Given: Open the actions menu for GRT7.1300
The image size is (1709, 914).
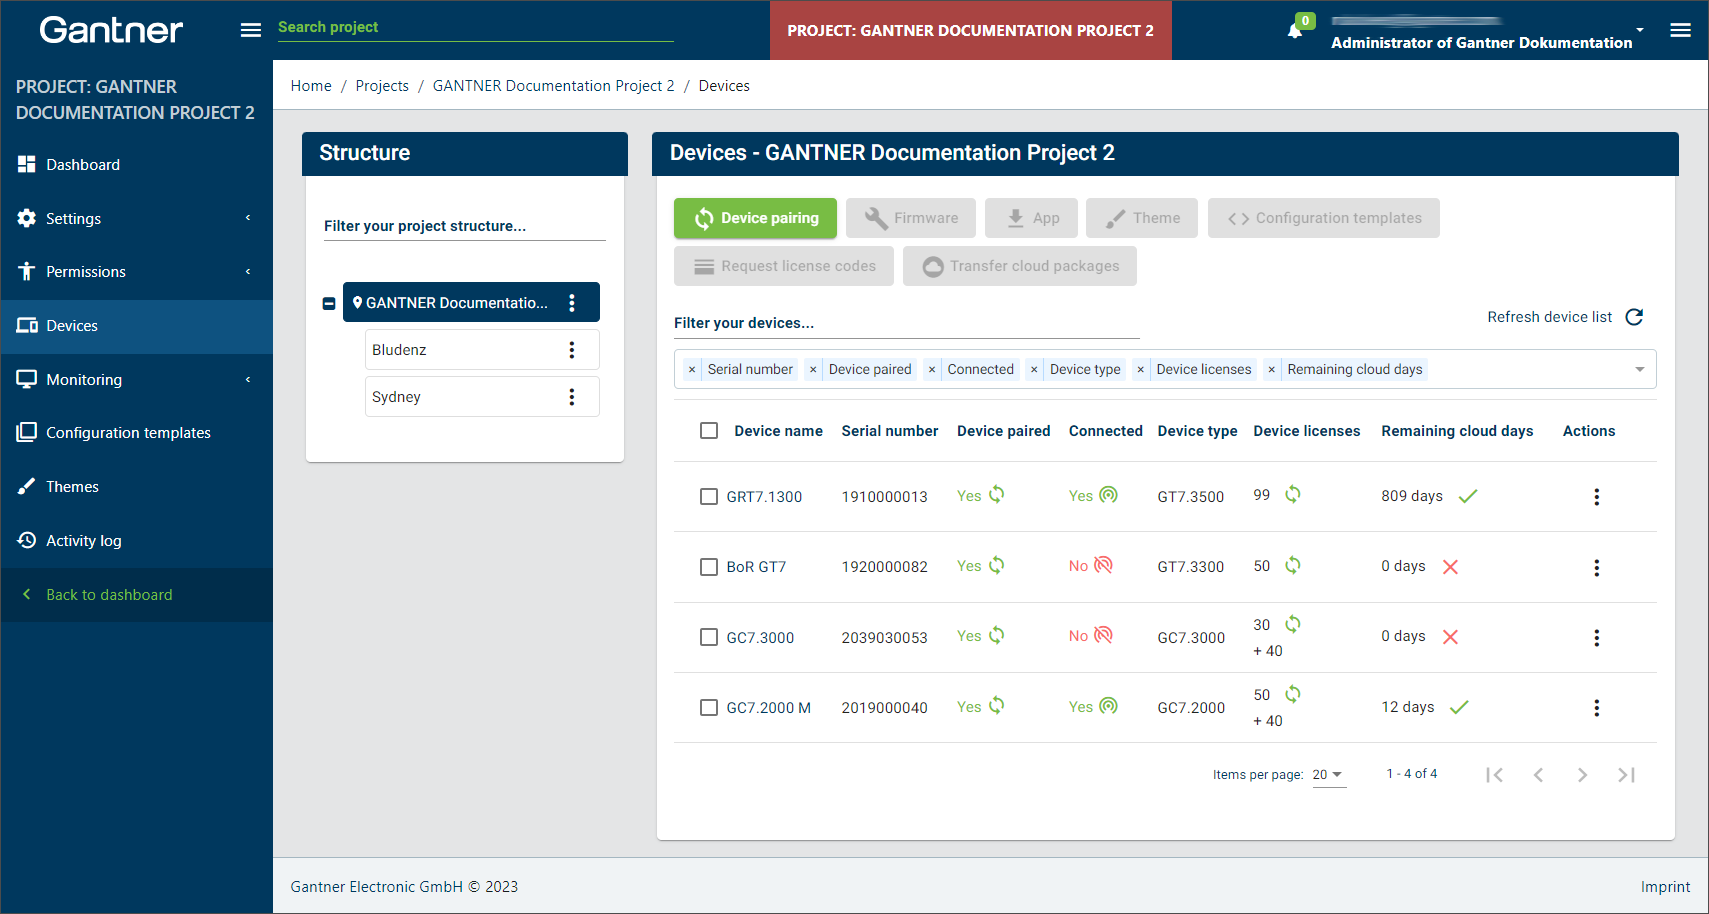Looking at the screenshot, I should [x=1597, y=497].
